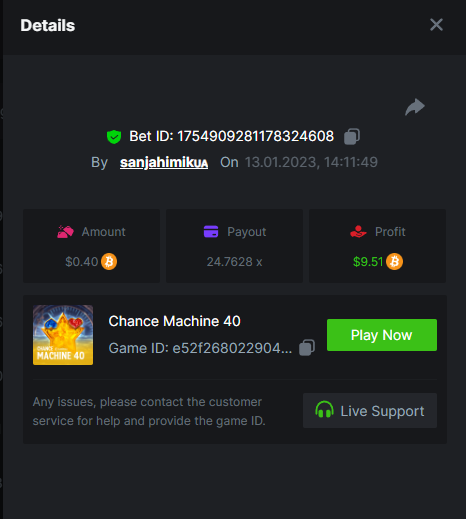The image size is (466, 519).
Task: Copy the Bet ID number
Action: [x=352, y=136]
